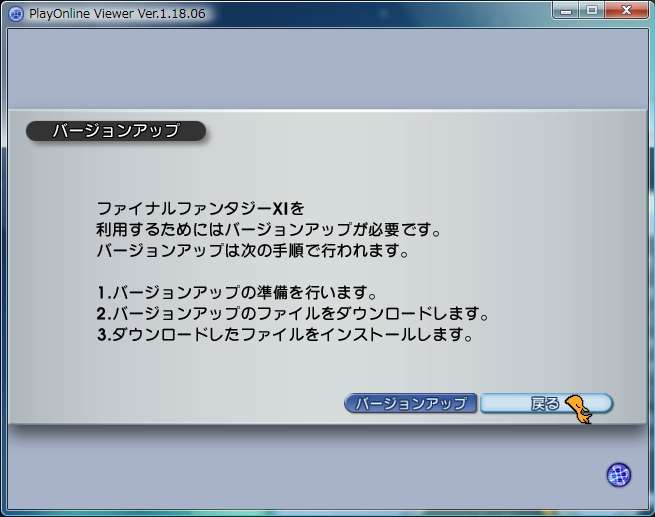The image size is (655, 517).
Task: Minimize the PlayOnline Viewer window
Action: click(x=566, y=10)
